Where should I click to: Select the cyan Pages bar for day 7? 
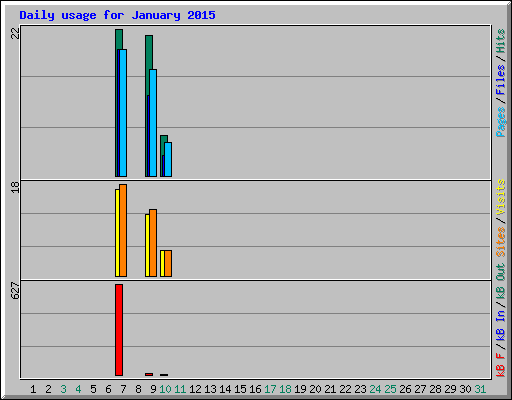click(123, 113)
